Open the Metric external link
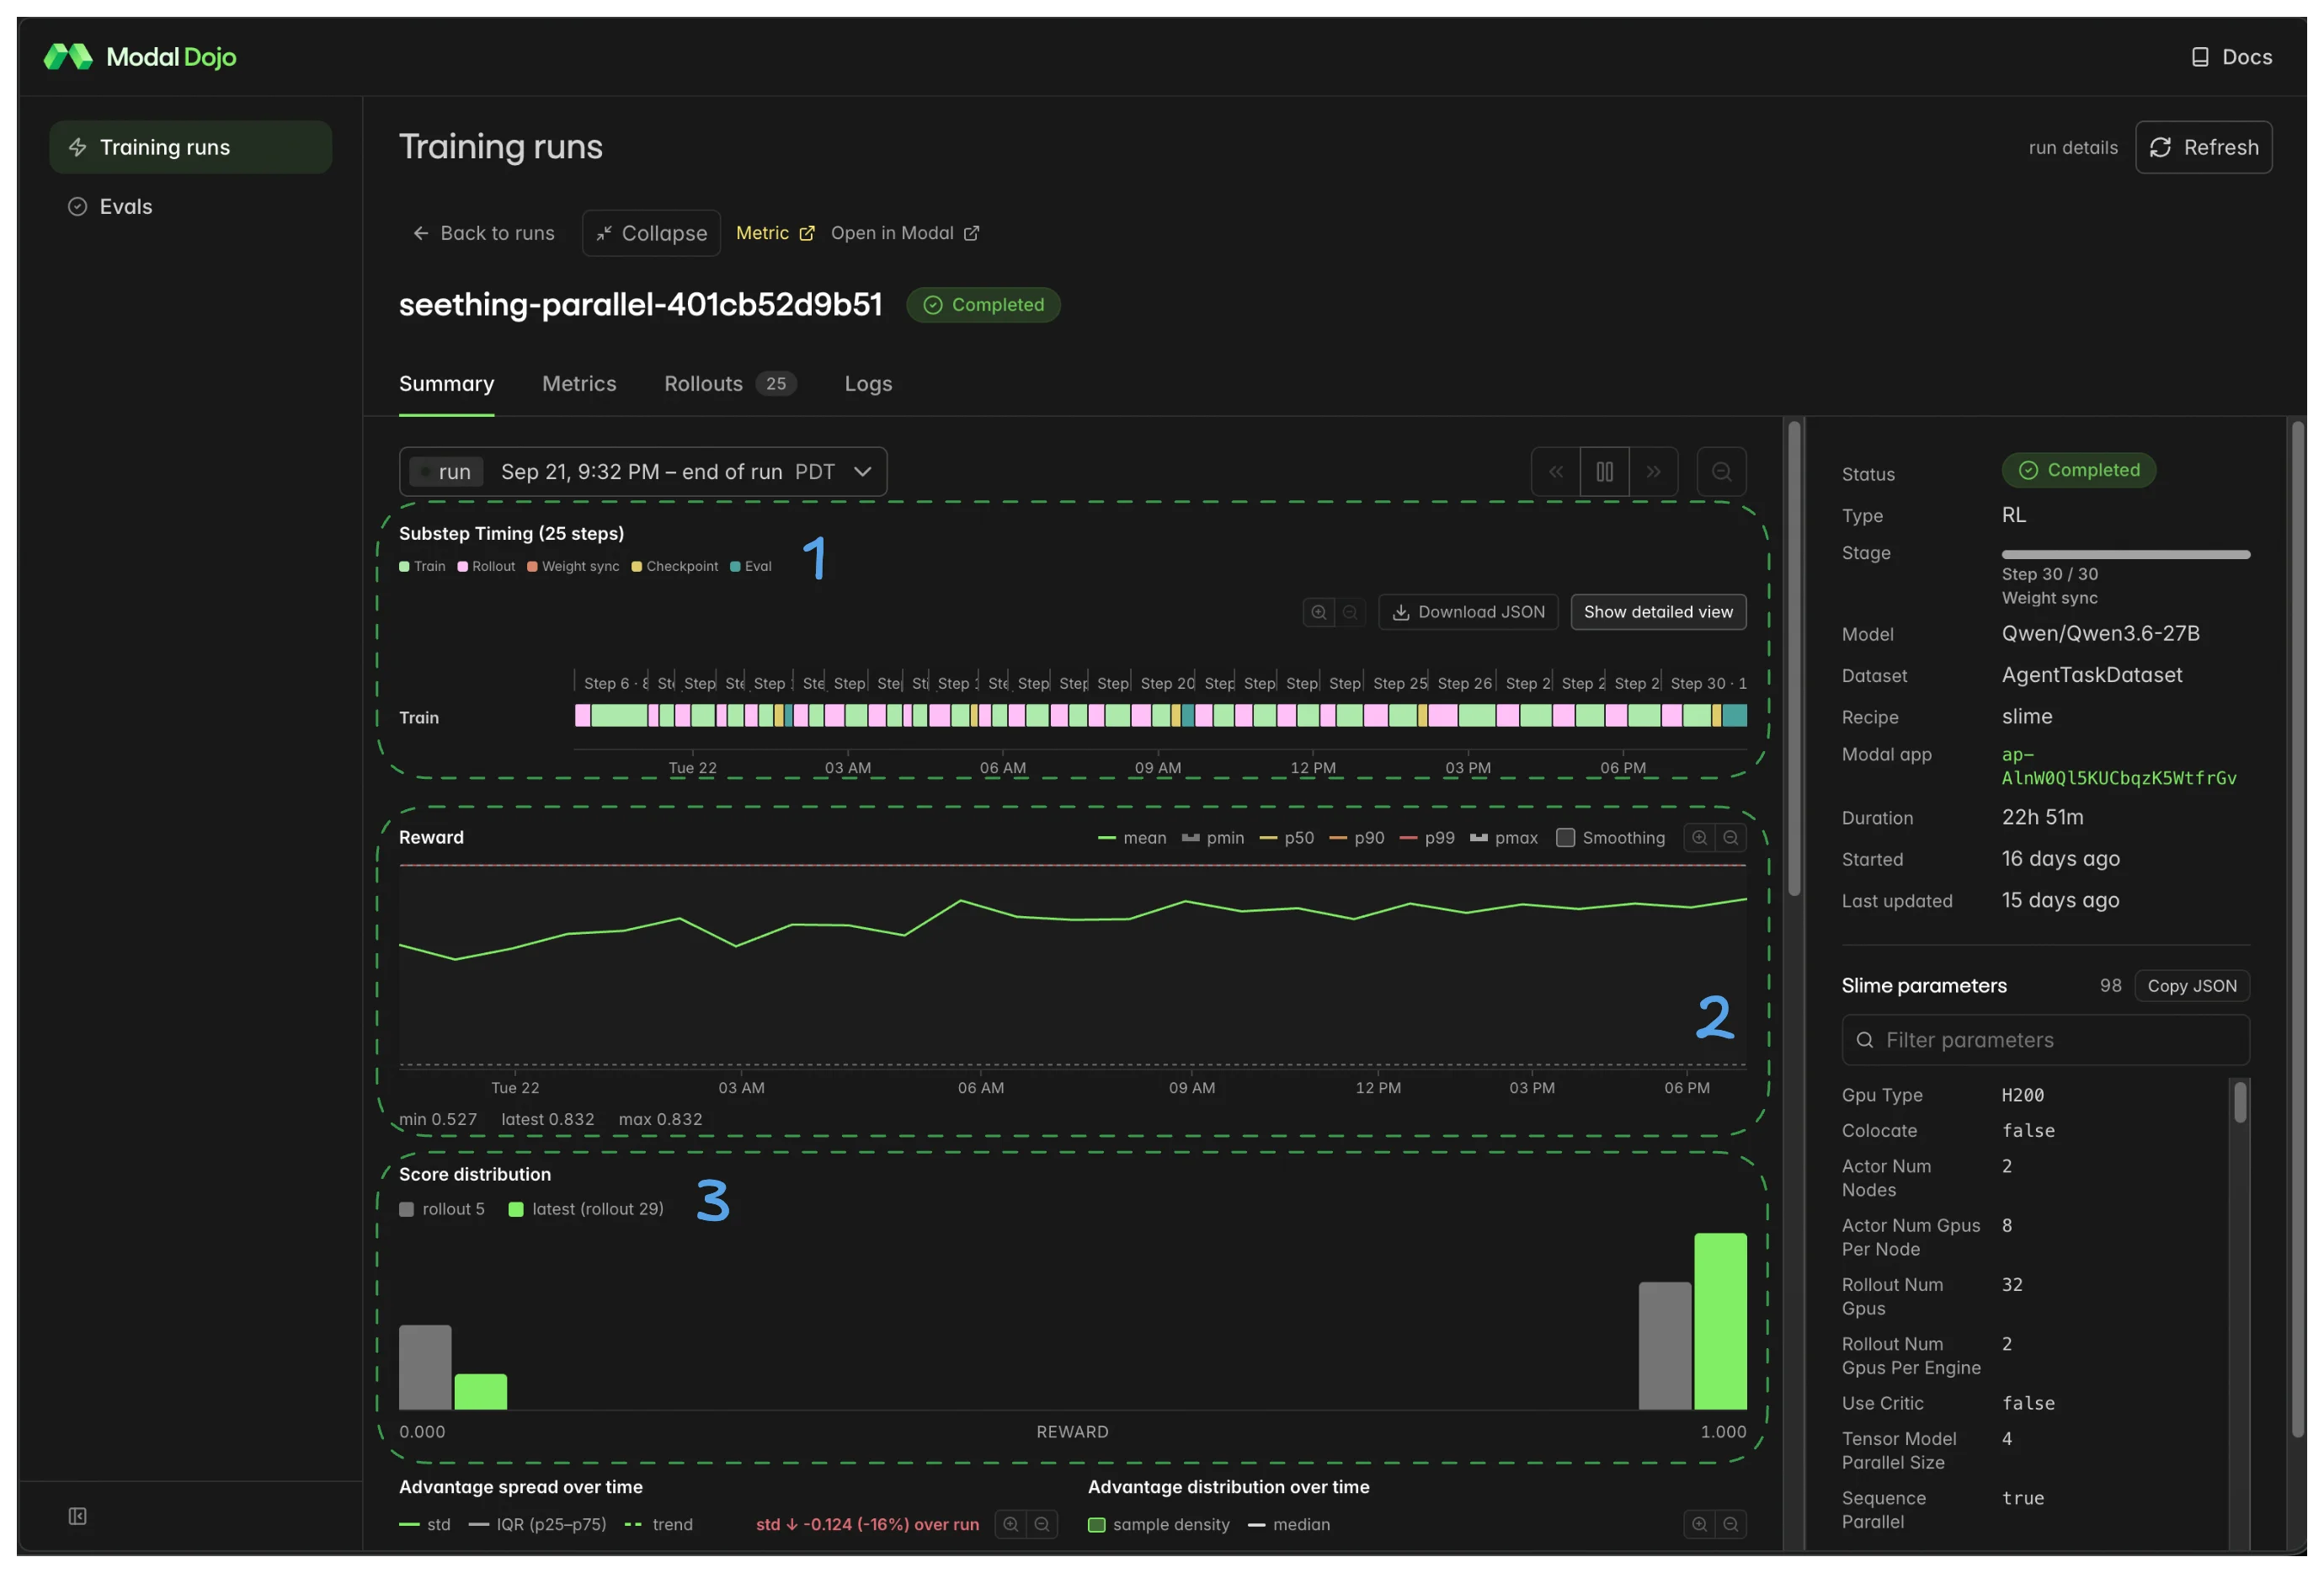Image resolution: width=2324 pixels, height=1573 pixels. 775,233
